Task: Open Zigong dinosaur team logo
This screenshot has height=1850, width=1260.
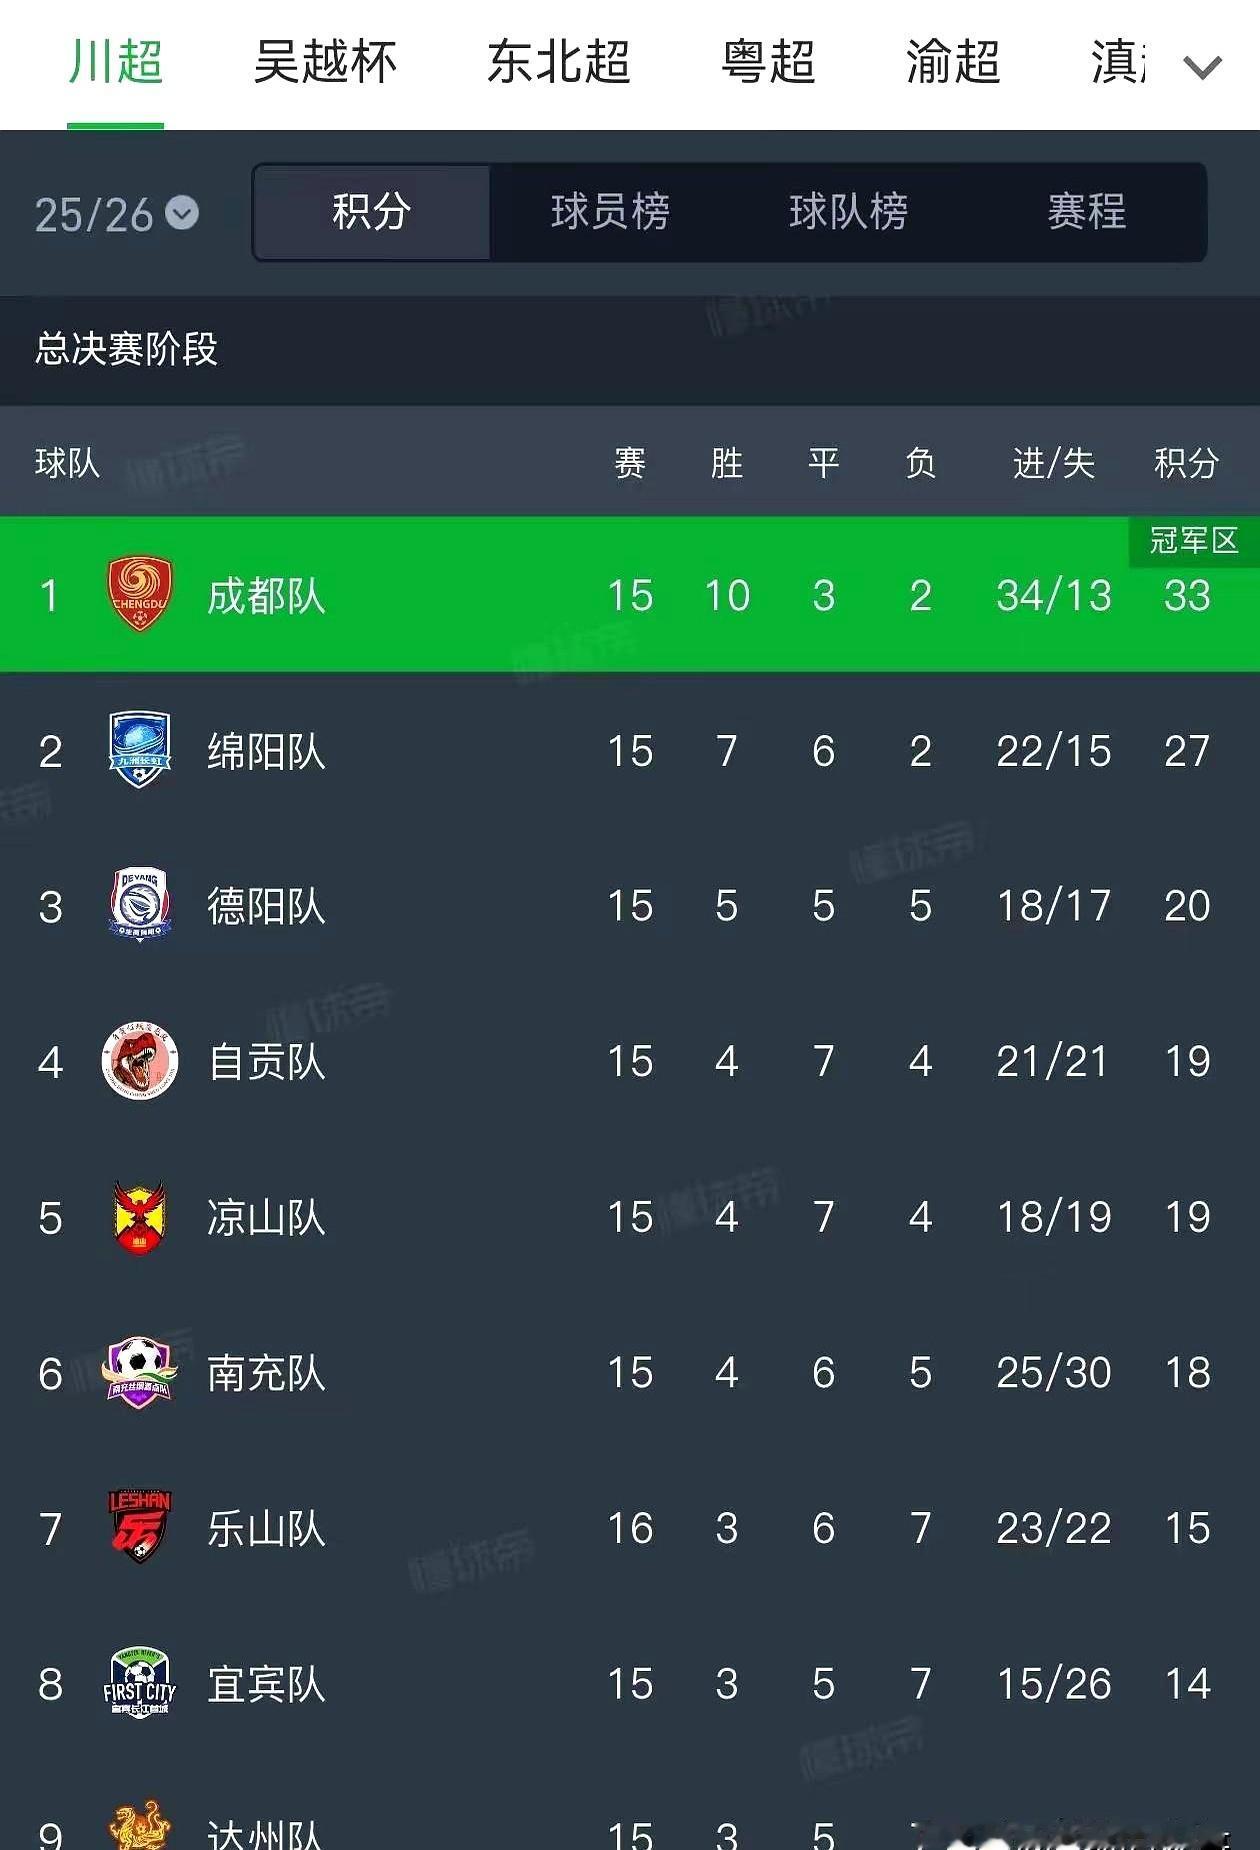Action: [x=140, y=1061]
